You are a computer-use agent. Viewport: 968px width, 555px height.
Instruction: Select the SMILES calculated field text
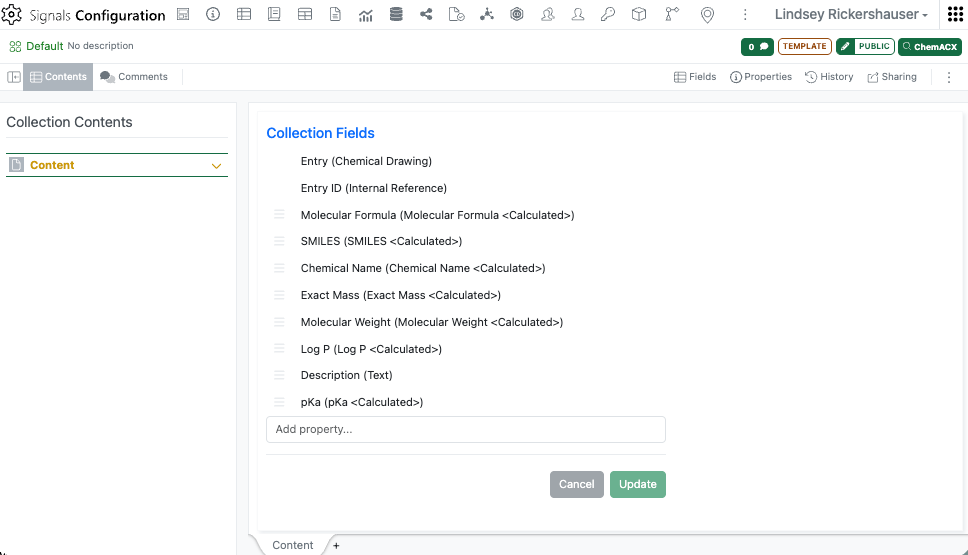tap(381, 241)
